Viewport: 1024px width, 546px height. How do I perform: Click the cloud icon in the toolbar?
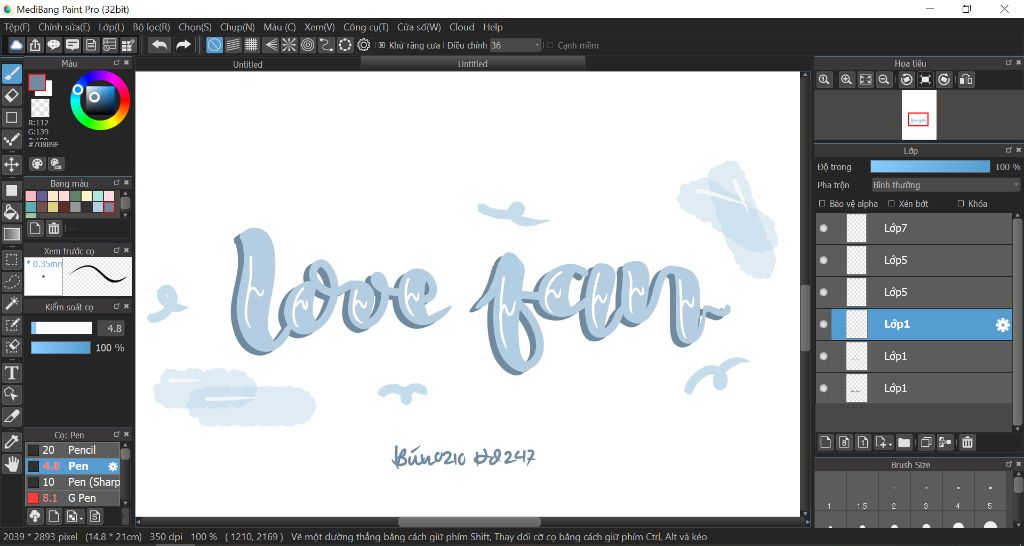[x=16, y=45]
